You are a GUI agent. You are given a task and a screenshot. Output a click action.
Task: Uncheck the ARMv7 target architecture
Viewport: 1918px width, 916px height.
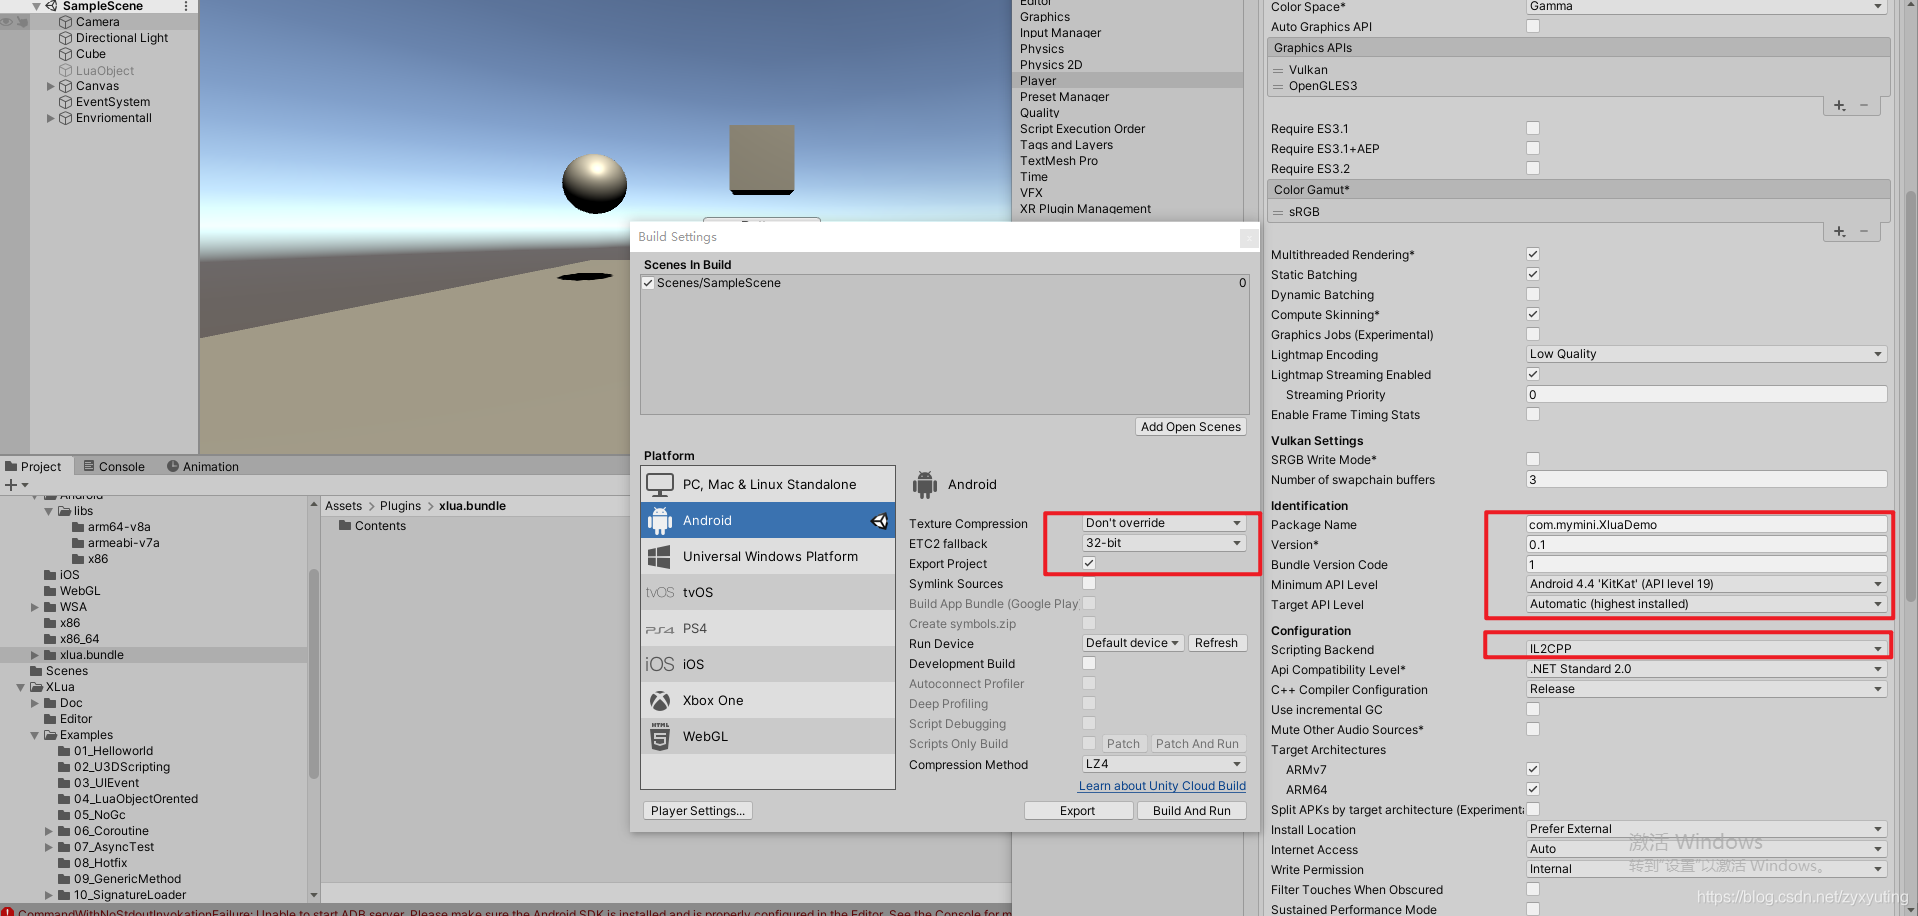[x=1533, y=769]
